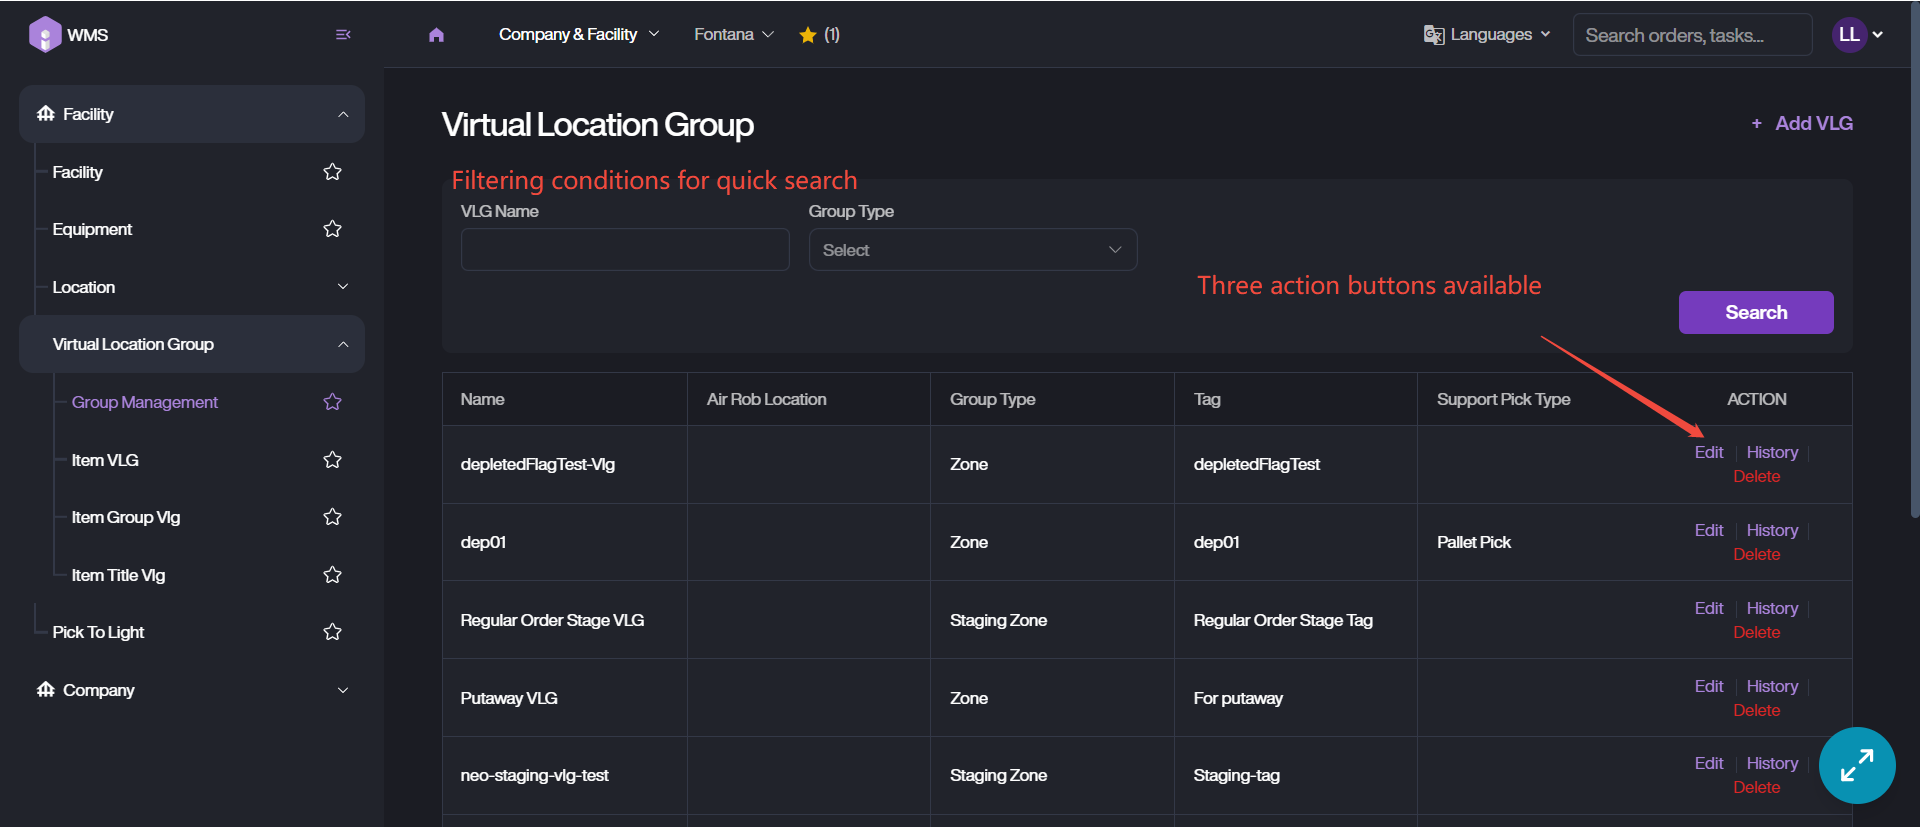This screenshot has width=1920, height=827.
Task: Open Facility page in sidebar
Action: pyautogui.click(x=77, y=172)
